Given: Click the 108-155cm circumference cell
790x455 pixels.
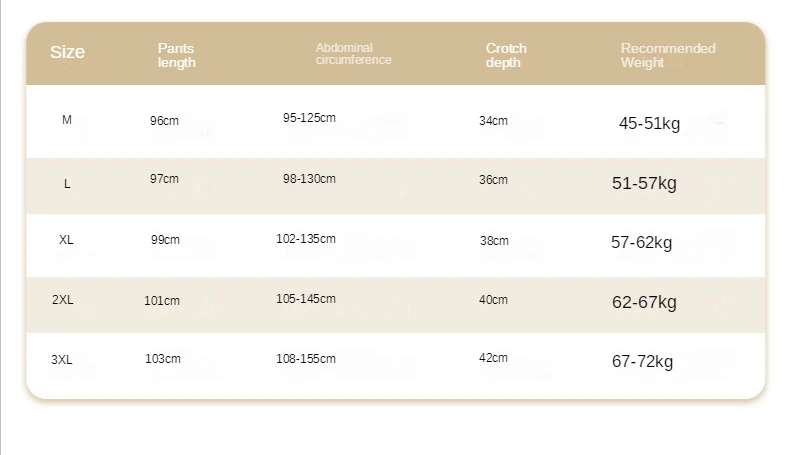Looking at the screenshot, I should coord(306,359).
